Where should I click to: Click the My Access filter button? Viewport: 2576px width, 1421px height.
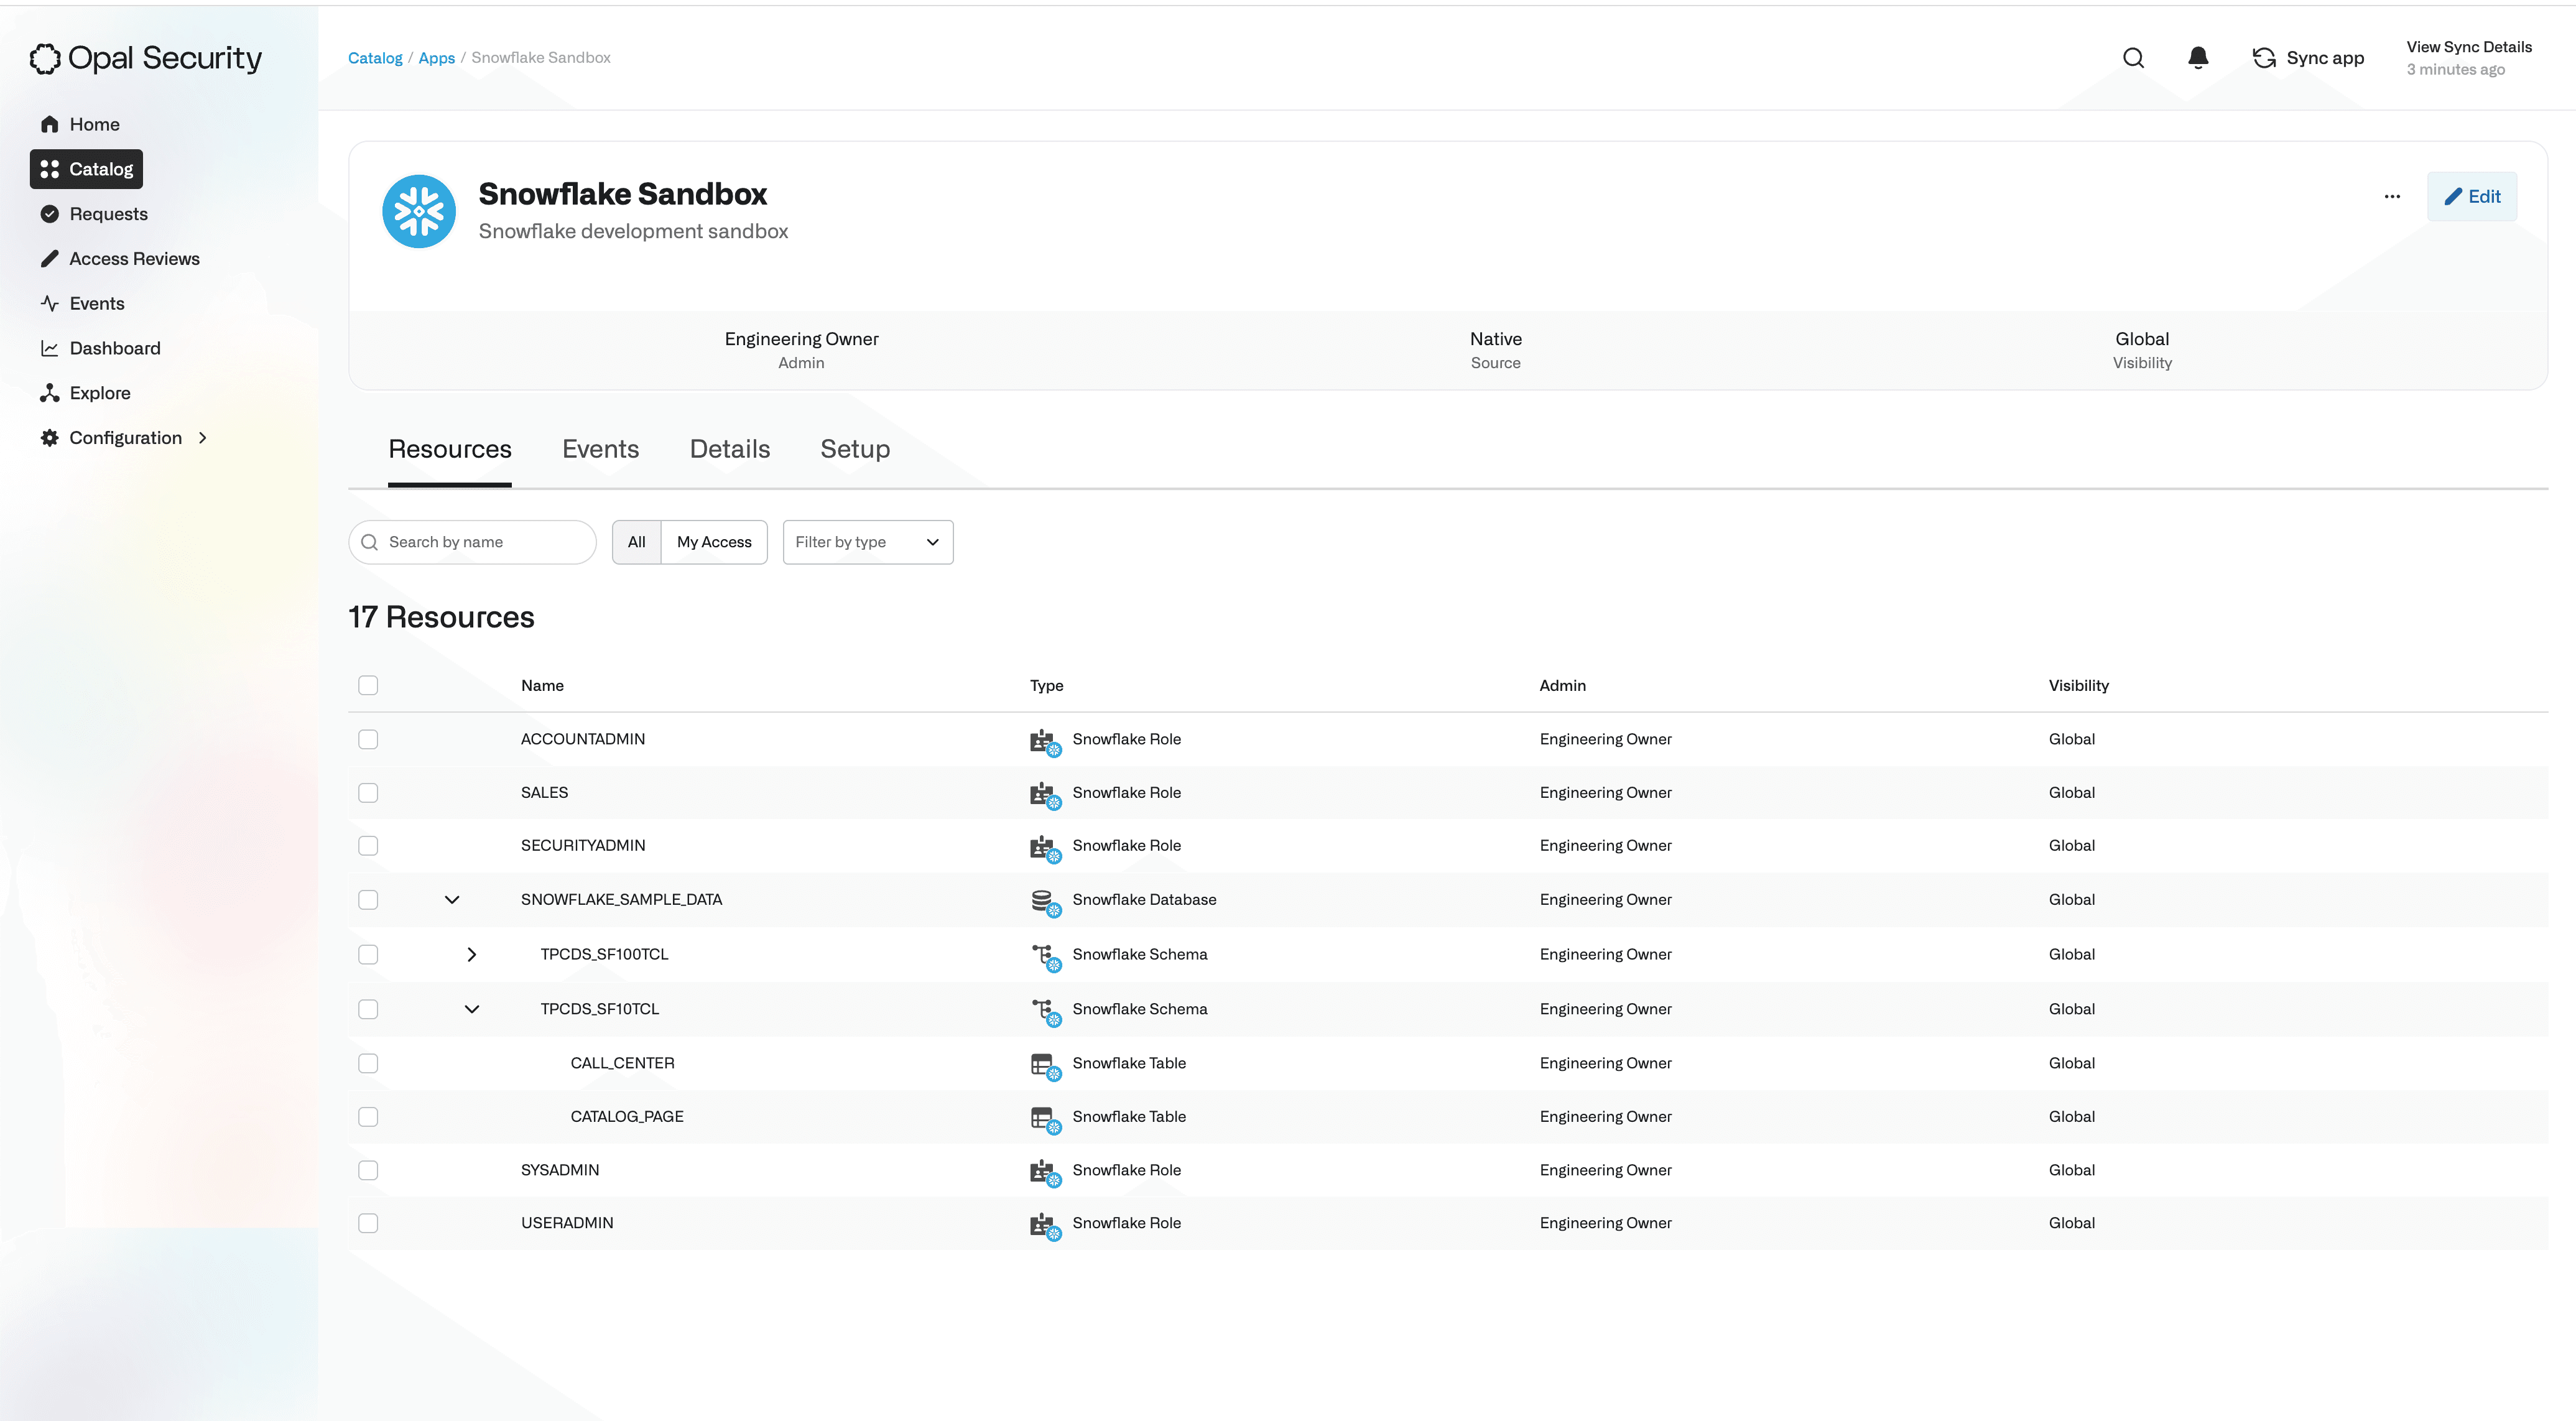714,542
